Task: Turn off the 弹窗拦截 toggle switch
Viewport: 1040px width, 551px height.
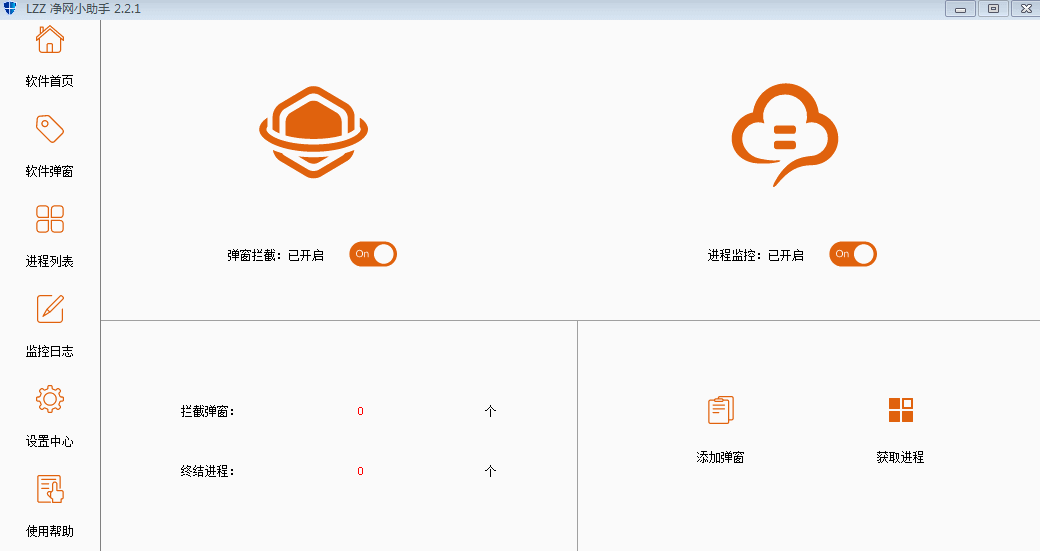Action: [373, 254]
